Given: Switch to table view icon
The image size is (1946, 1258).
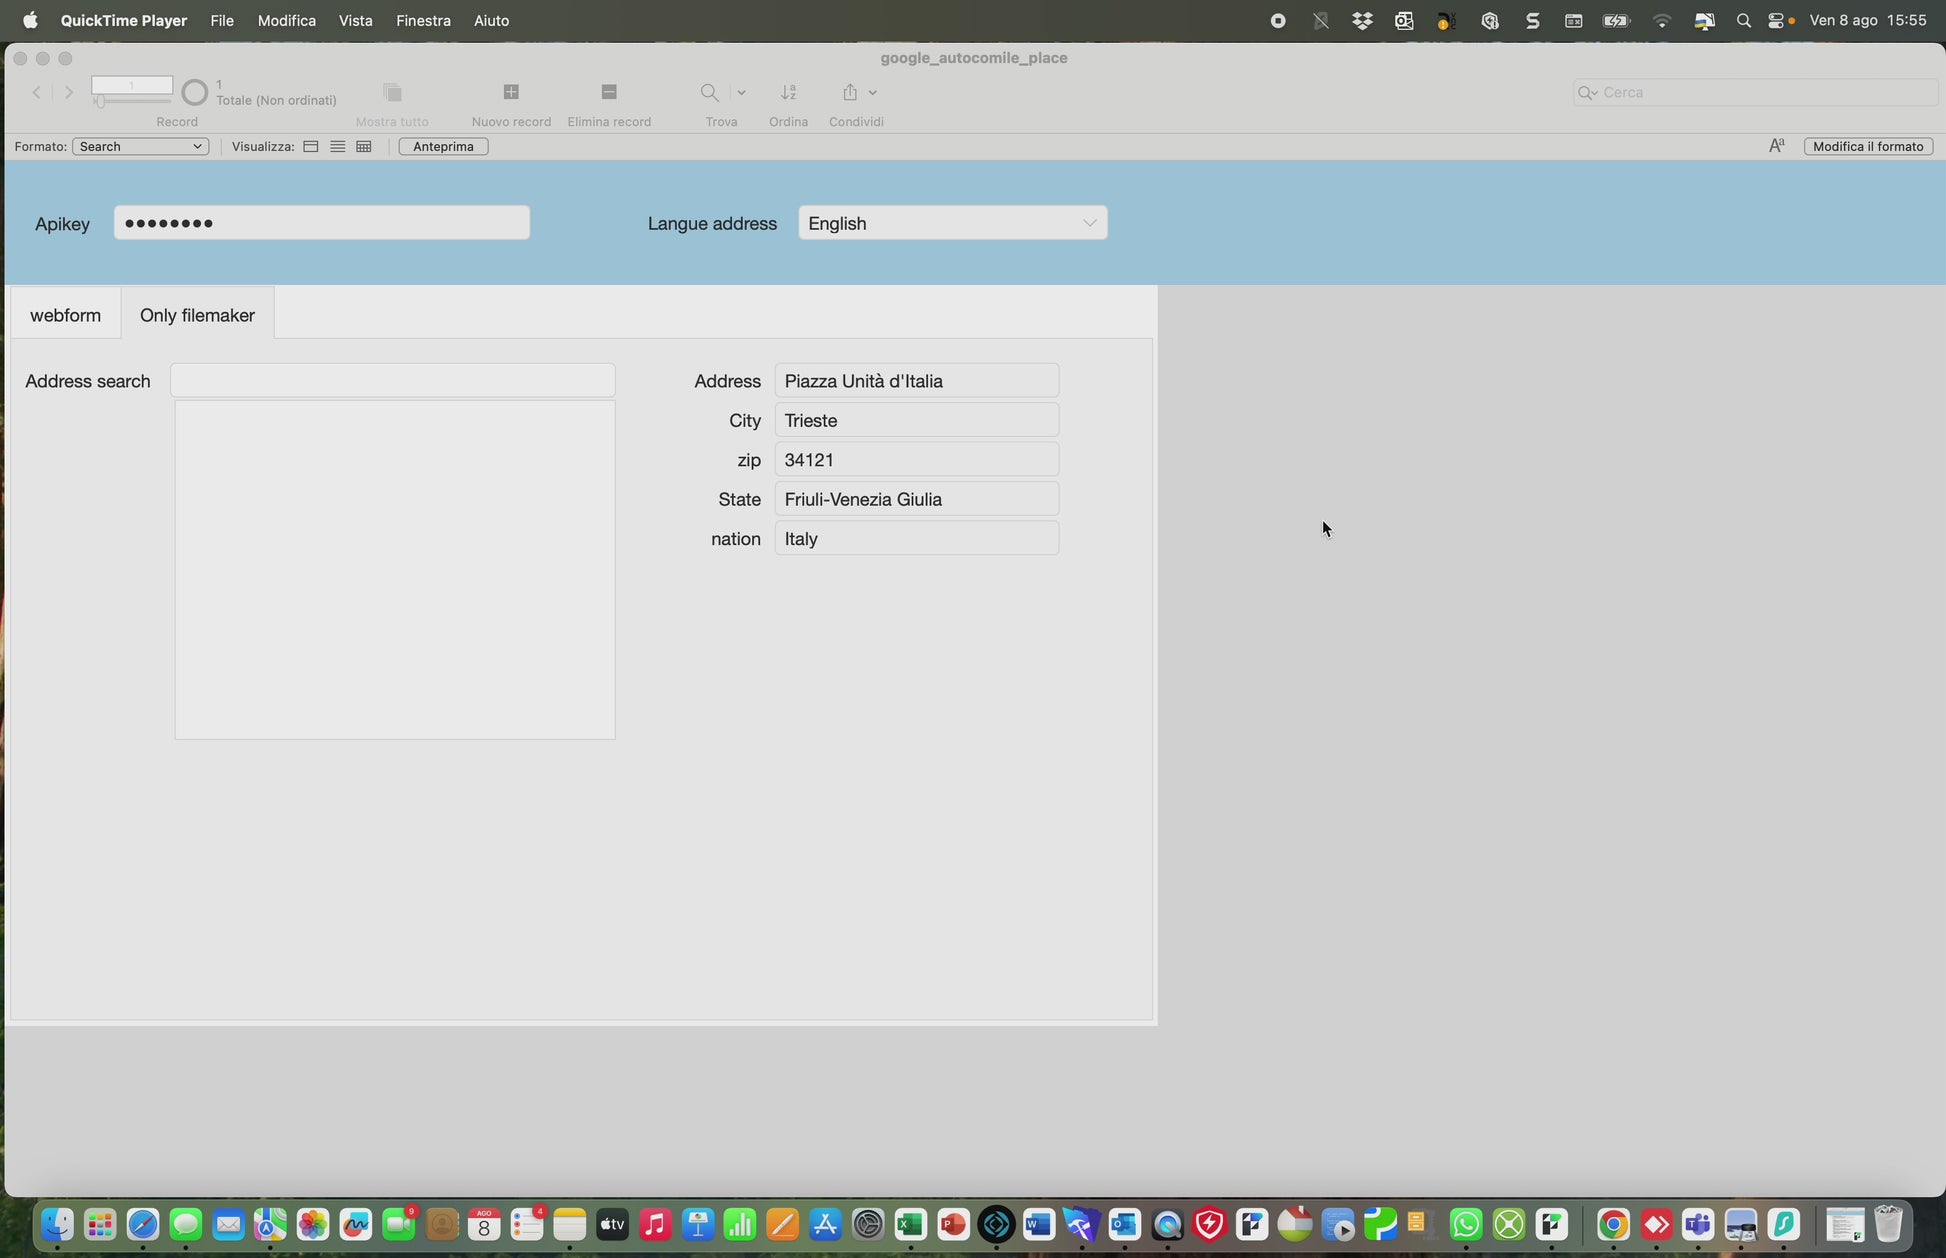Looking at the screenshot, I should [364, 146].
